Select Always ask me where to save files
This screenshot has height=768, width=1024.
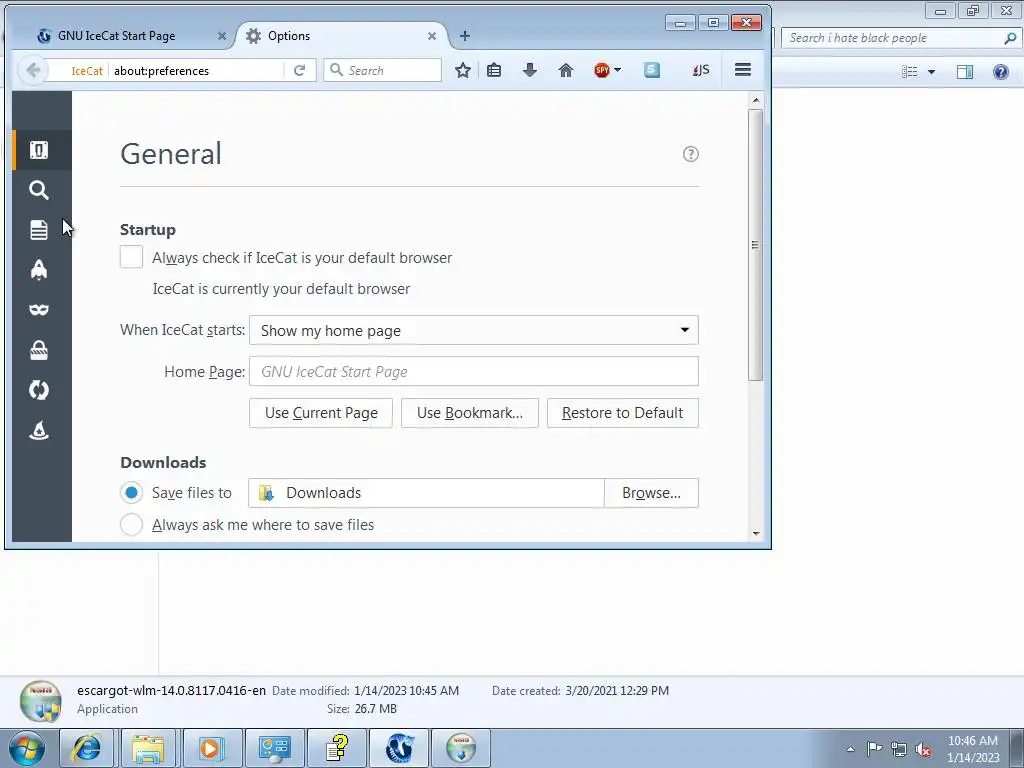pos(131,524)
